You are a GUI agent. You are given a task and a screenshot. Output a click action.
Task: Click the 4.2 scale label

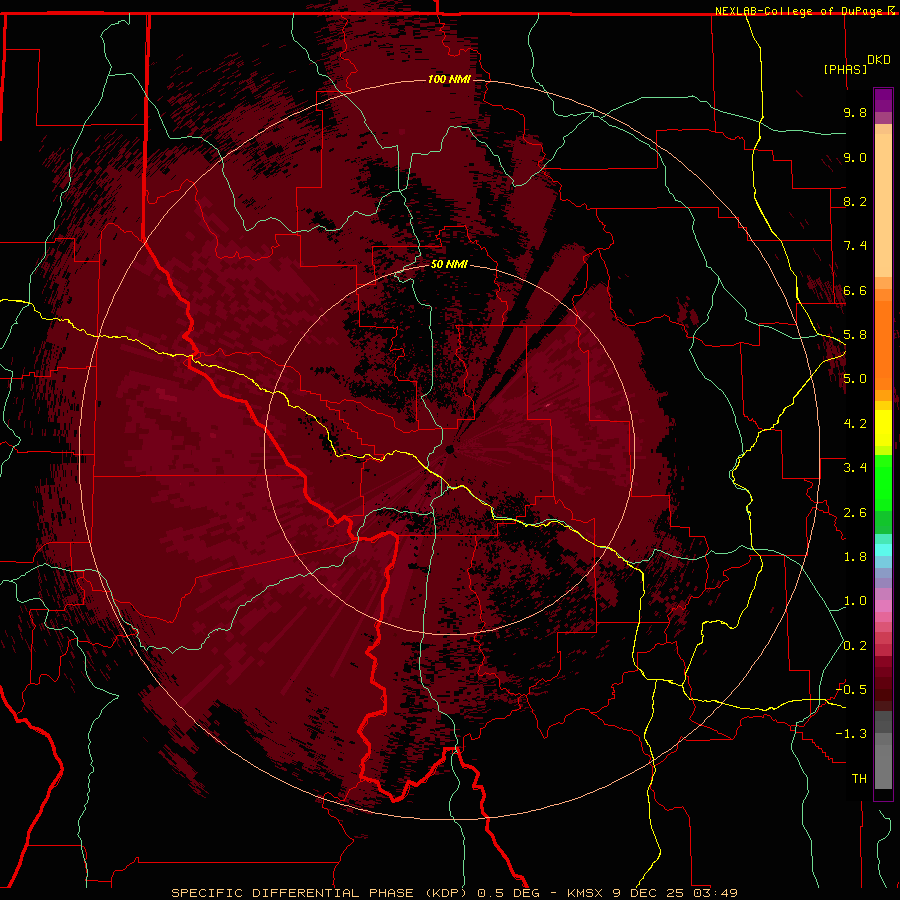[855, 424]
